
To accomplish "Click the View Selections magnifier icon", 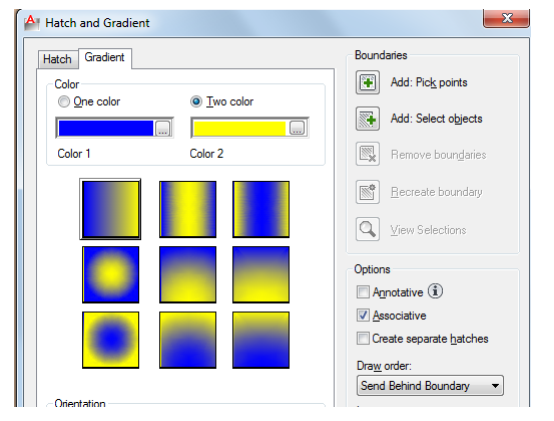I will 367,229.
